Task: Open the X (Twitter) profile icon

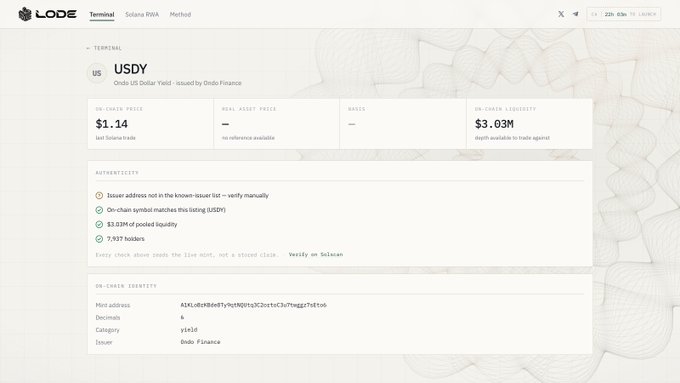Action: tap(561, 14)
